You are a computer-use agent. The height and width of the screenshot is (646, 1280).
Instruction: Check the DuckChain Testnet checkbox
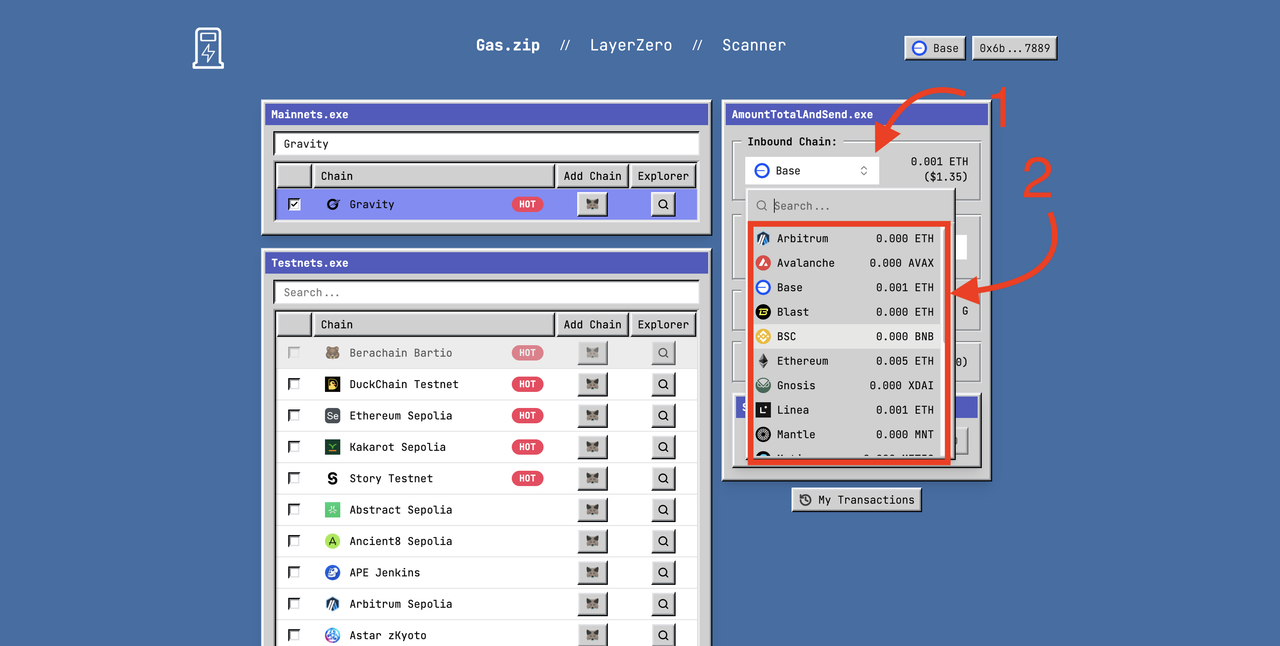point(294,384)
